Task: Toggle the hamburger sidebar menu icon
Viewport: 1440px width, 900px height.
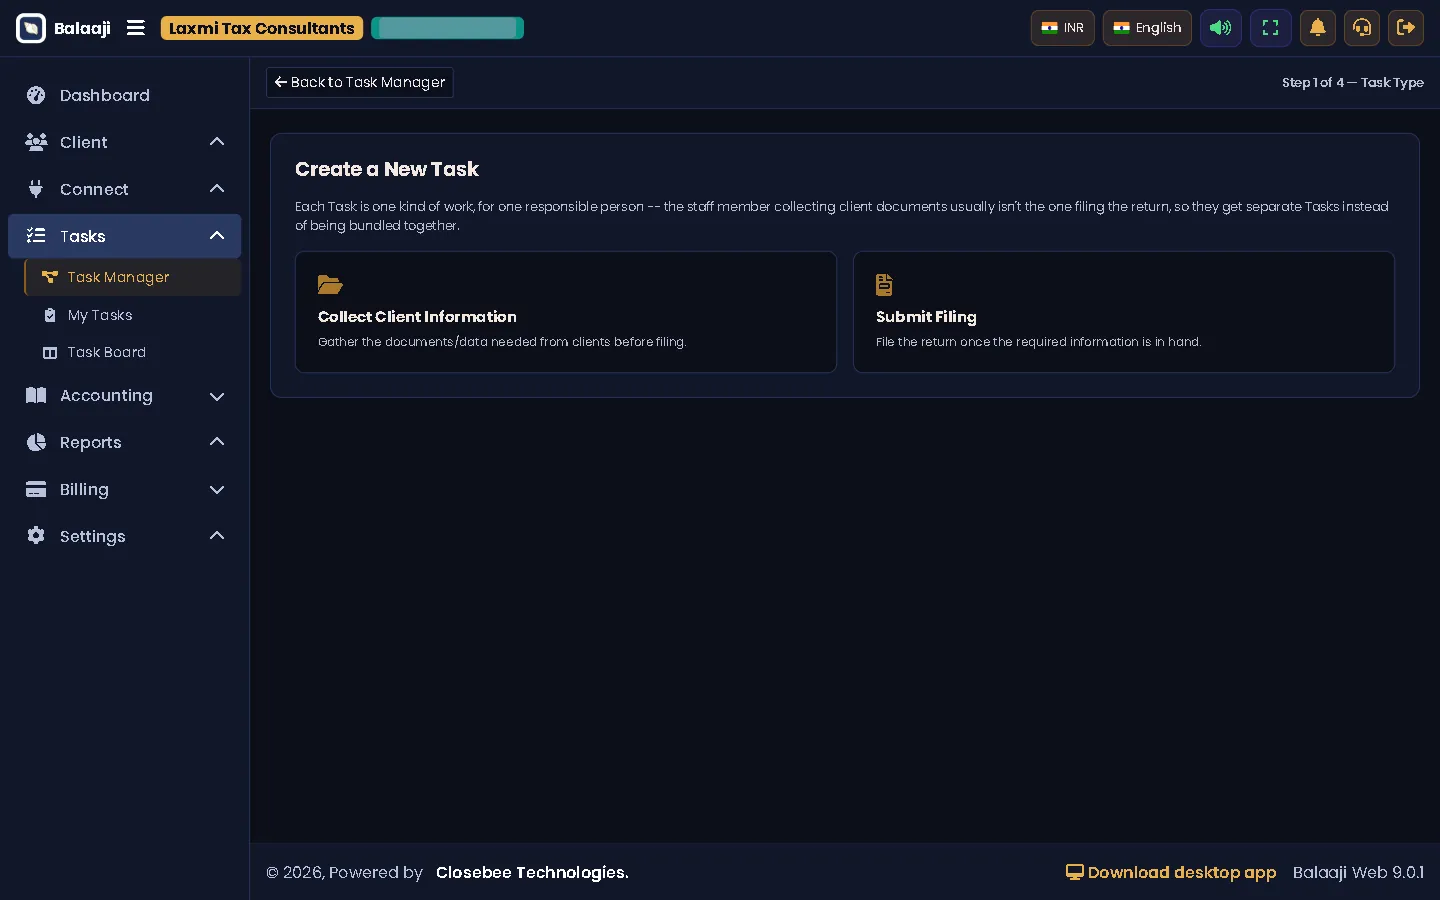Action: coord(136,28)
